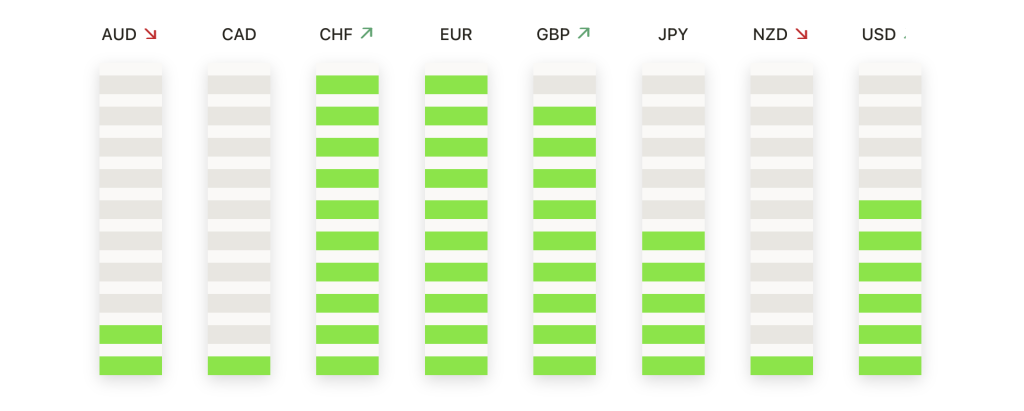Image resolution: width=1024 pixels, height=411 pixels.
Task: Click the topmost green bar in EUR meter
Action: click(456, 84)
